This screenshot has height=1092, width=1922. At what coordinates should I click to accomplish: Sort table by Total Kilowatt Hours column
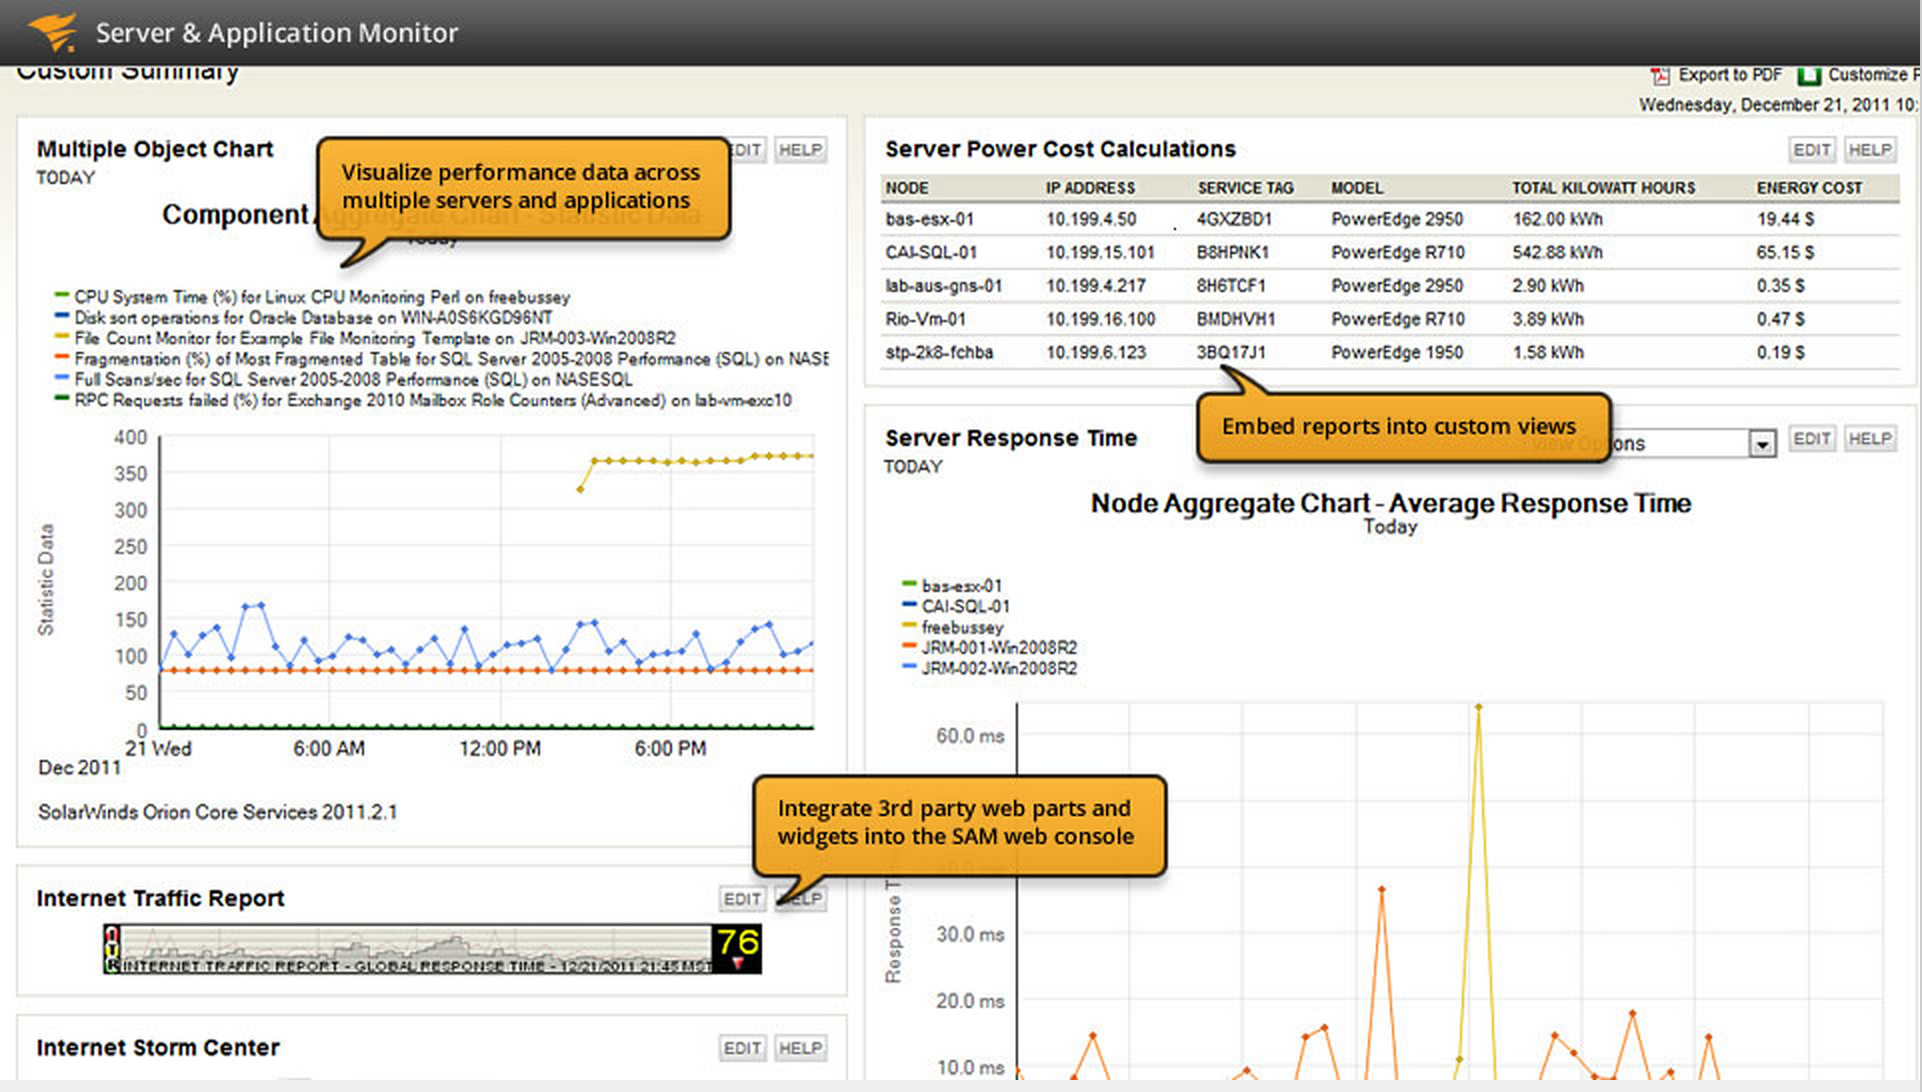[x=1603, y=188]
